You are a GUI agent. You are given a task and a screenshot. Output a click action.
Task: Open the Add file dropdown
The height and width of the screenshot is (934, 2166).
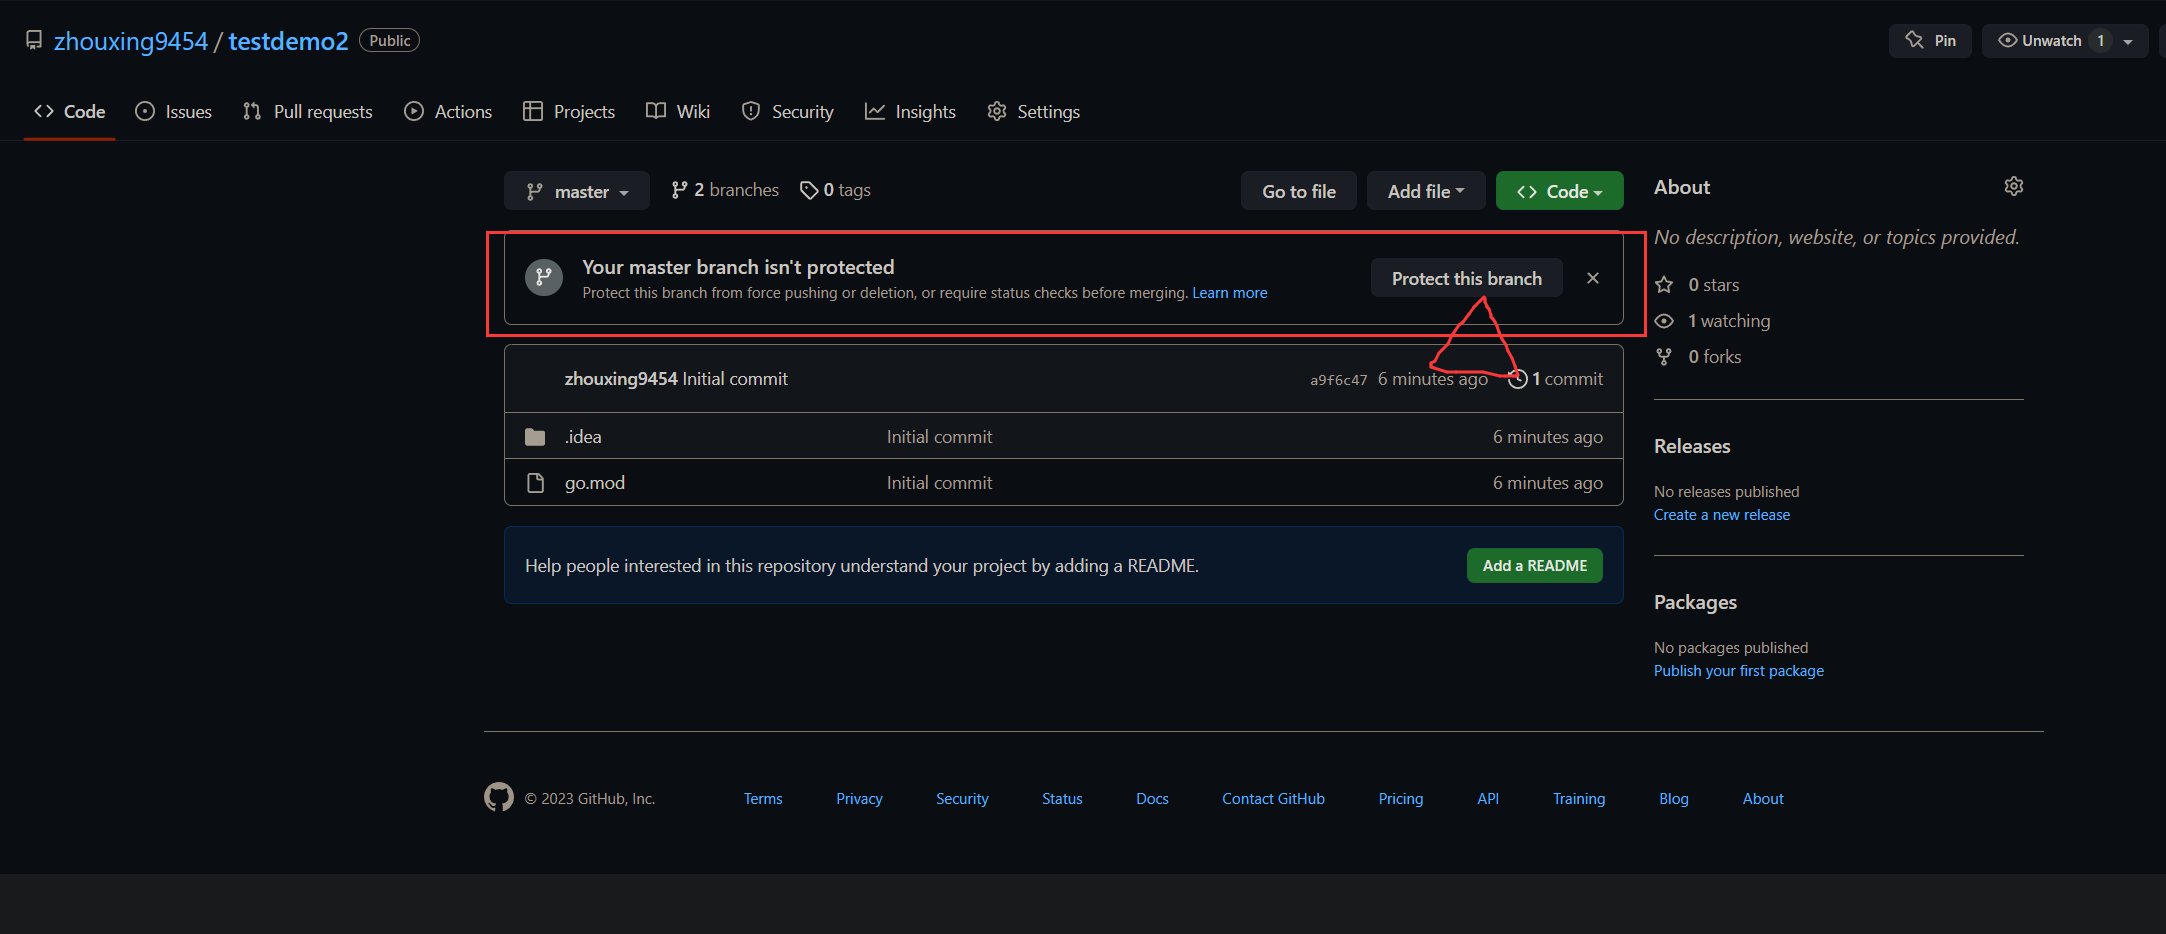(x=1425, y=191)
